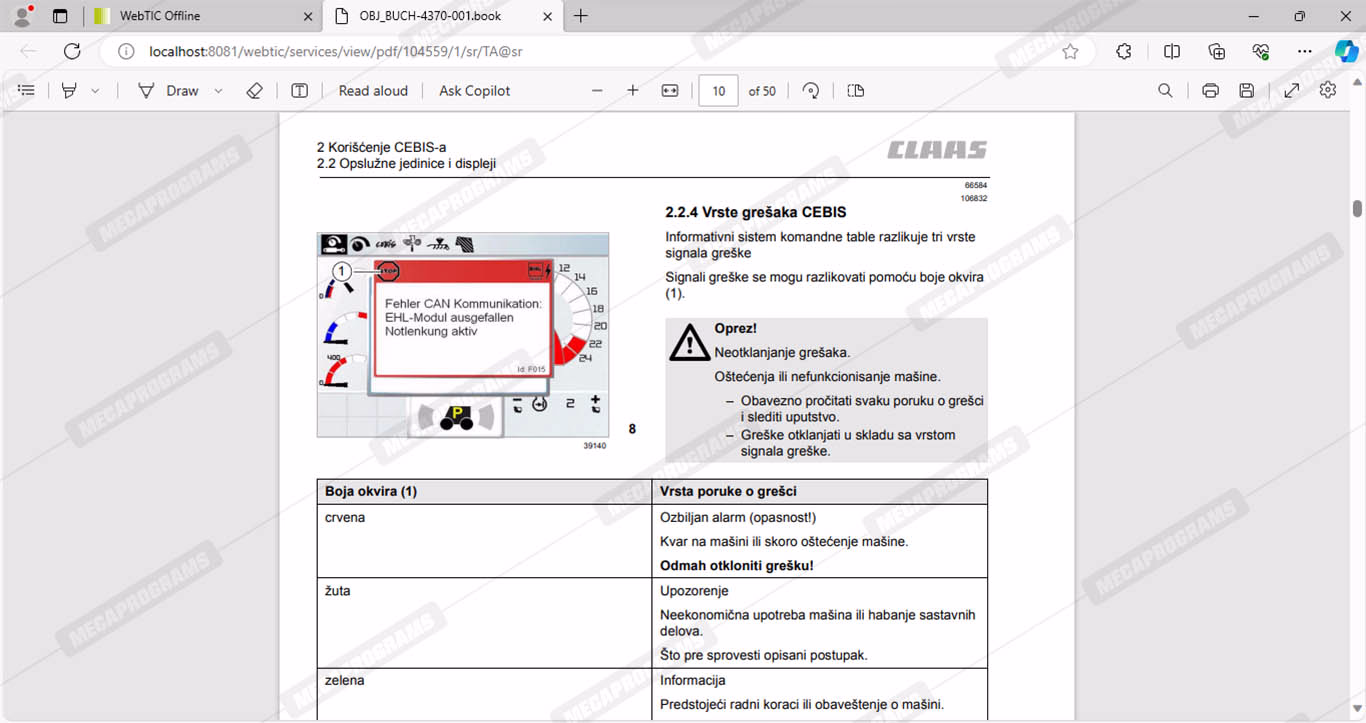Select the highlight tool
This screenshot has width=1366, height=723.
(69, 90)
